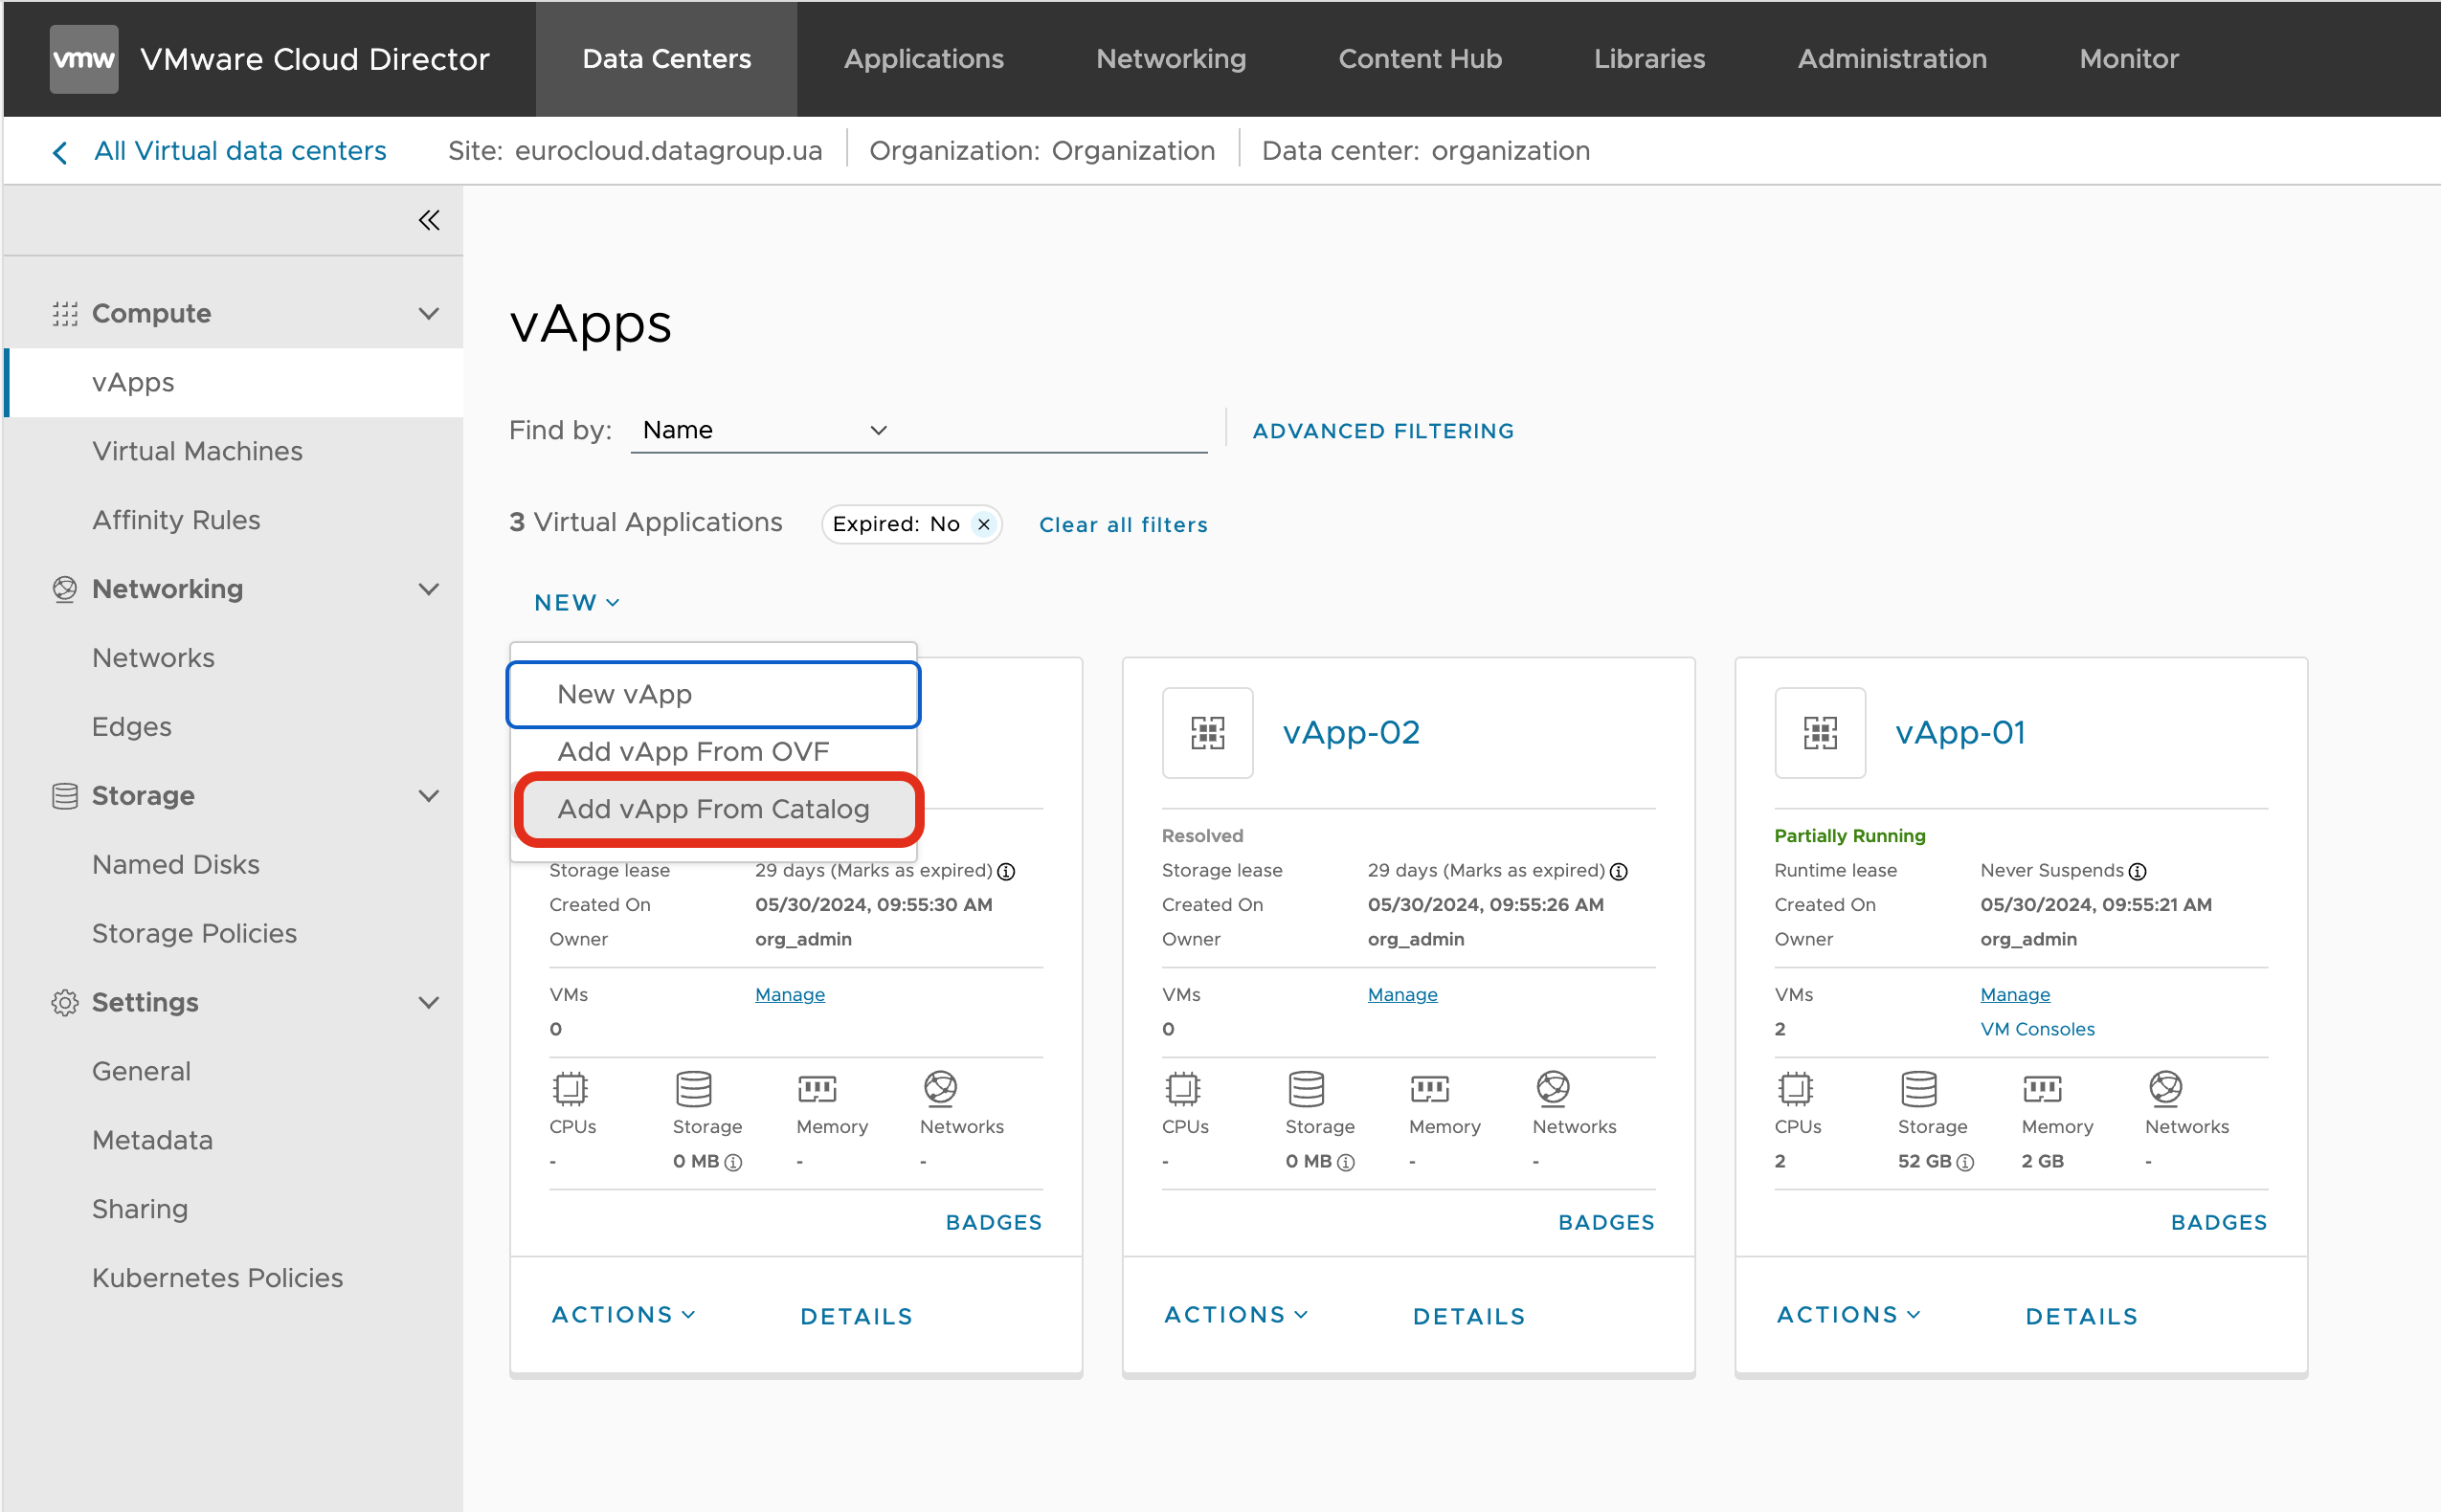Click the Networks icon on vApp-01 card
The height and width of the screenshot is (1512, 2441).
point(2166,1088)
